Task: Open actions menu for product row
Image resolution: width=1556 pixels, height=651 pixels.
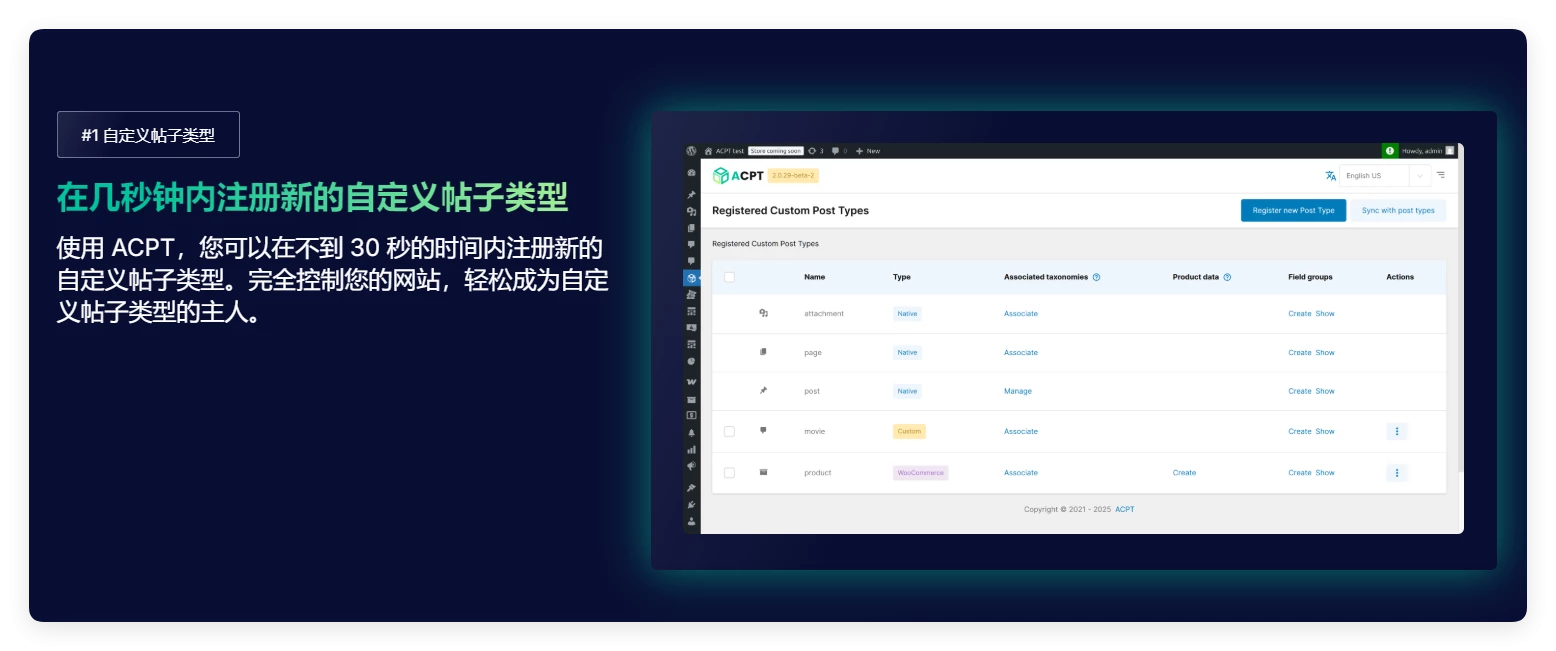Action: click(x=1397, y=472)
